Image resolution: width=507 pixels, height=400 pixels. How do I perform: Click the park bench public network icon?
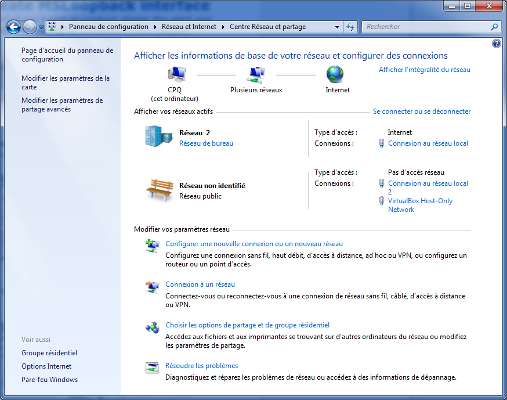tap(159, 190)
